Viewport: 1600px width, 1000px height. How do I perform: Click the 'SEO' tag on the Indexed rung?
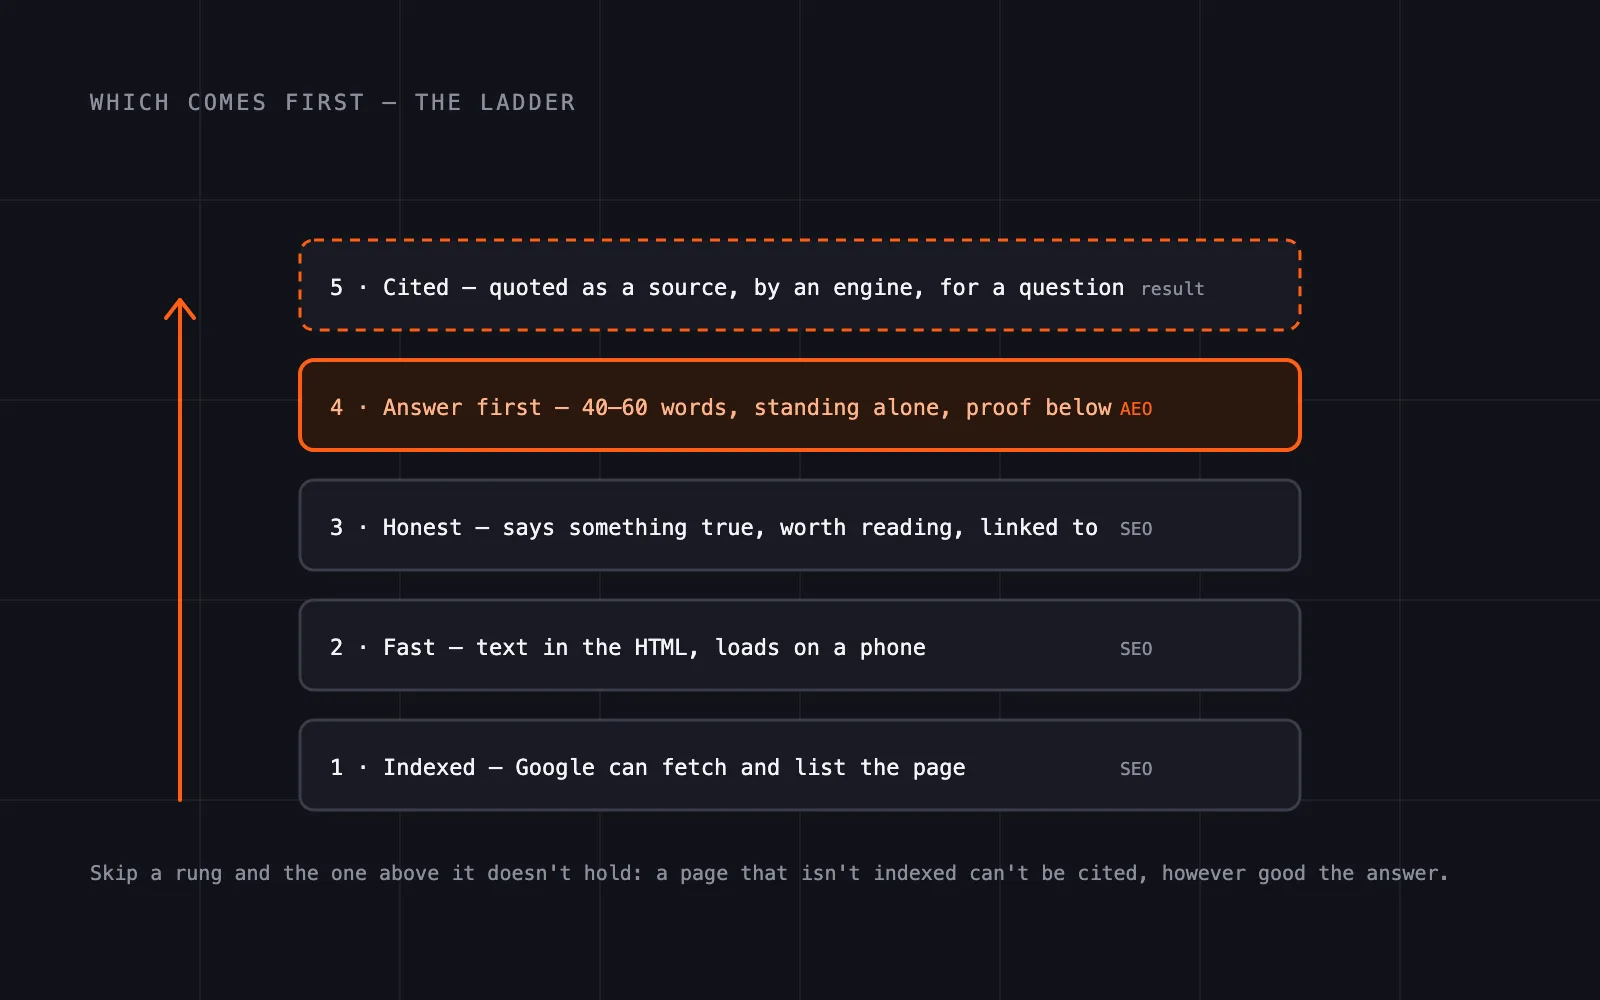pyautogui.click(x=1136, y=769)
